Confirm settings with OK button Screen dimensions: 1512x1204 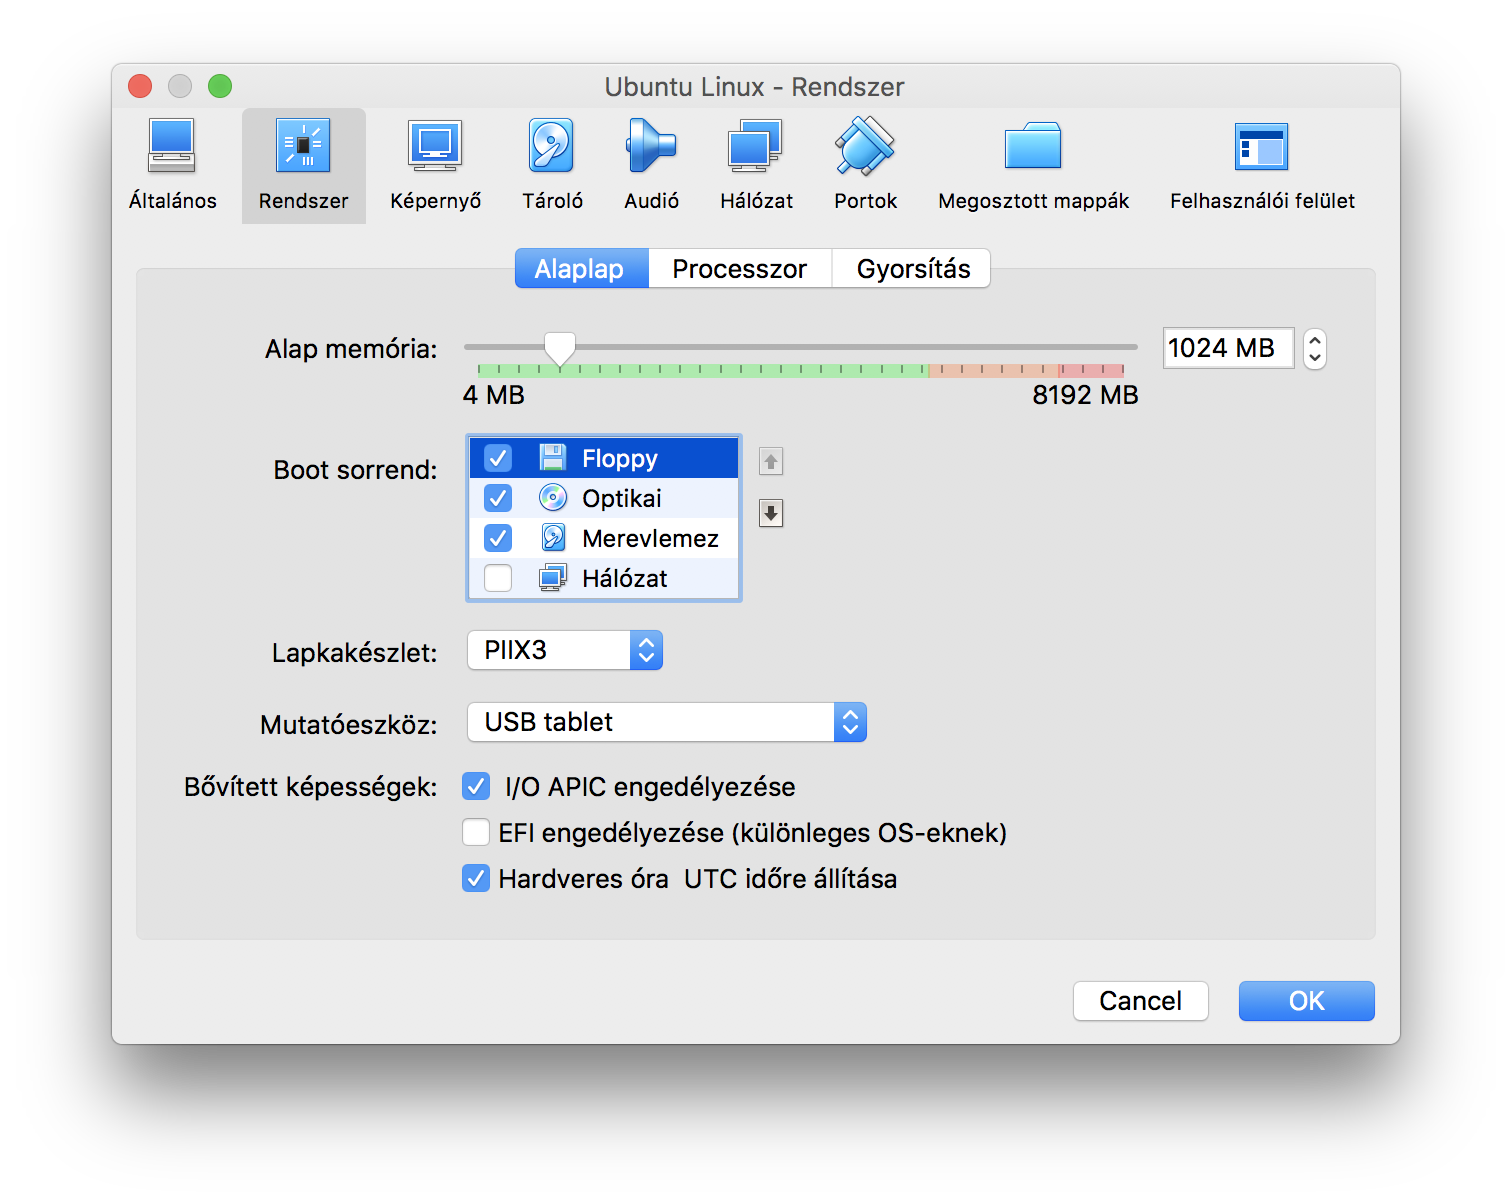pyautogui.click(x=1306, y=1001)
